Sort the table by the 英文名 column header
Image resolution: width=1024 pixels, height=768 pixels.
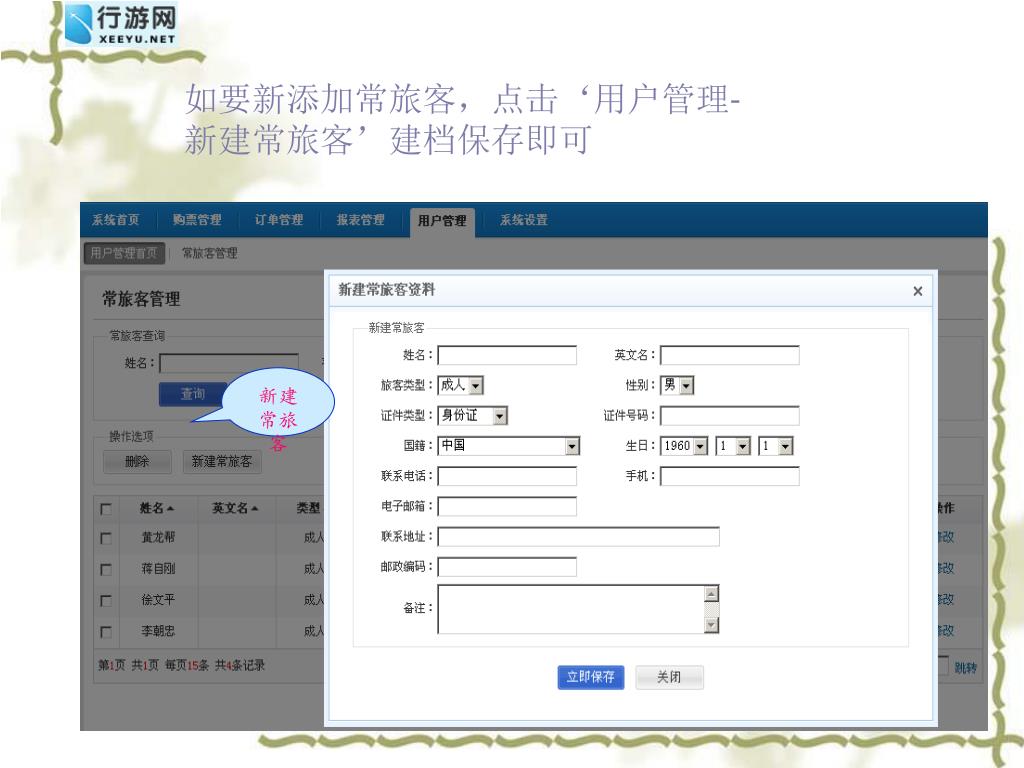(235, 508)
